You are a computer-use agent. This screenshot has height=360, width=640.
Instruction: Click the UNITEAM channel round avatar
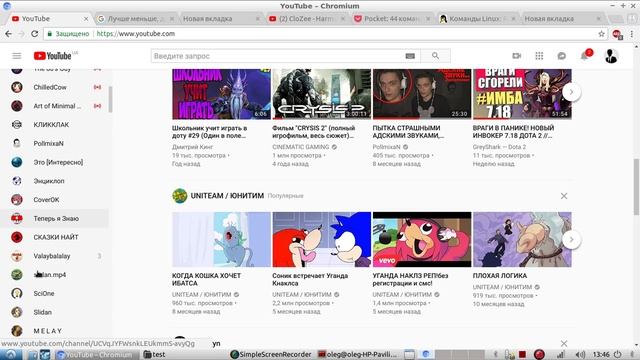(180, 196)
